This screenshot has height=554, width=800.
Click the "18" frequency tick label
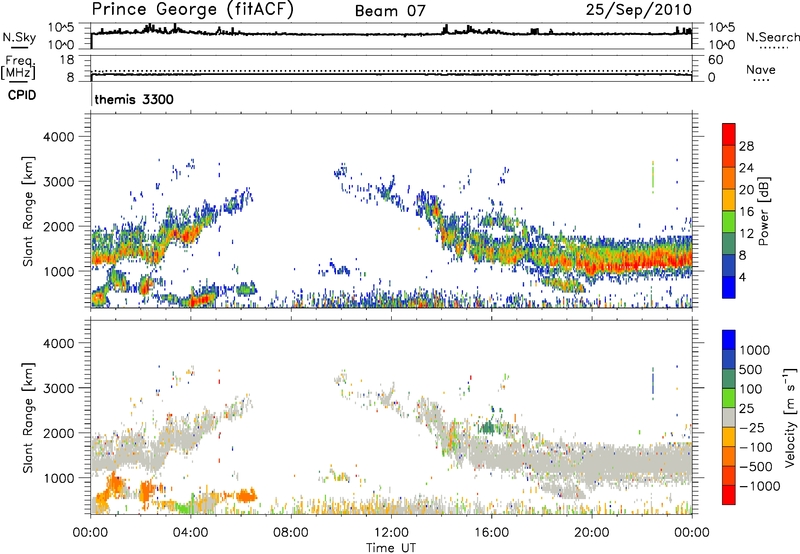click(x=67, y=60)
